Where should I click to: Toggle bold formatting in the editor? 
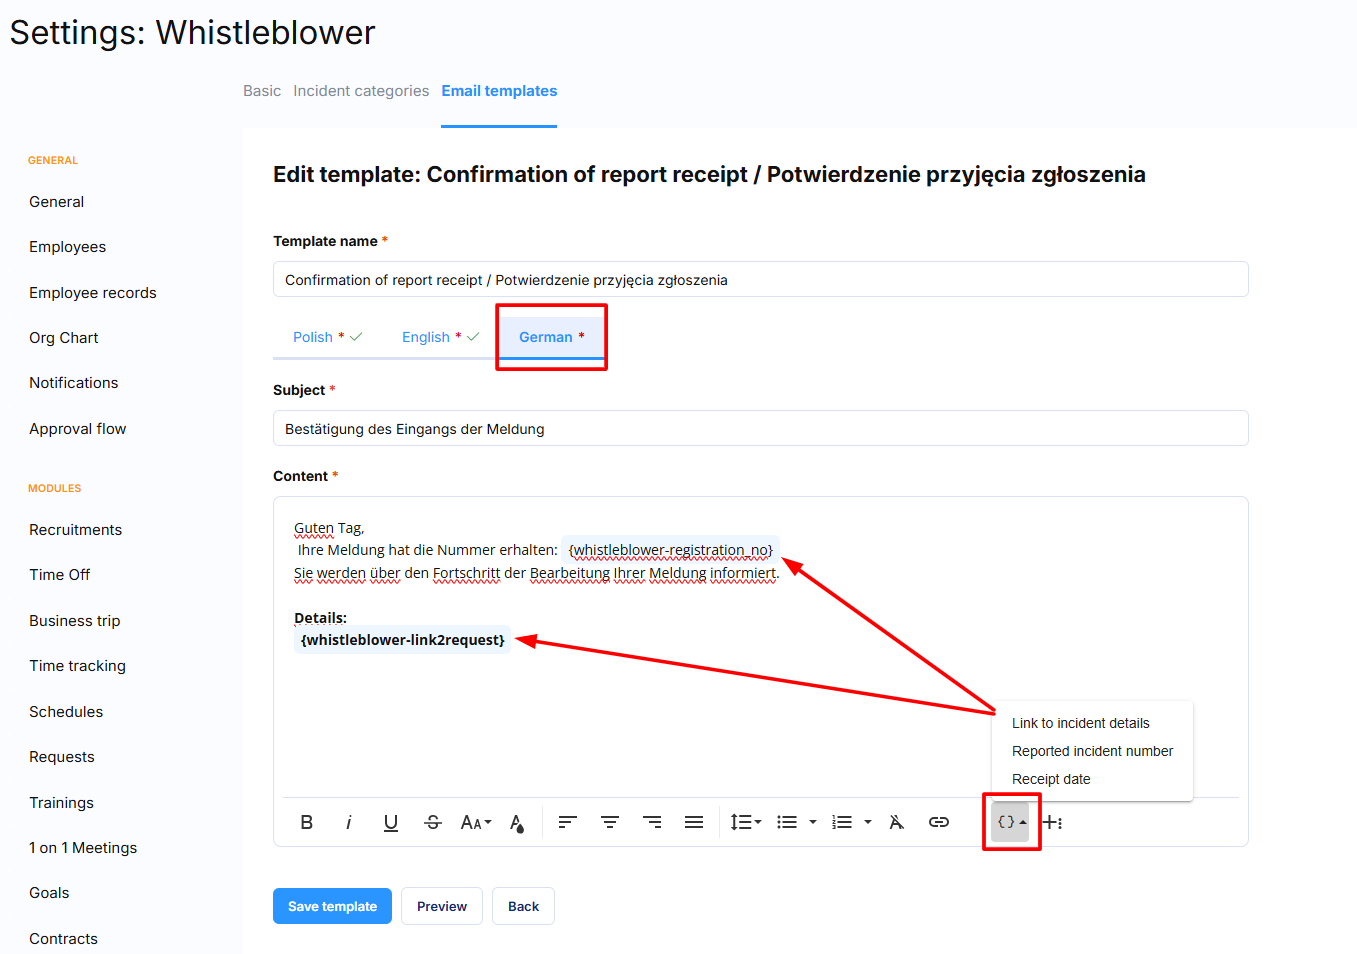pyautogui.click(x=307, y=822)
